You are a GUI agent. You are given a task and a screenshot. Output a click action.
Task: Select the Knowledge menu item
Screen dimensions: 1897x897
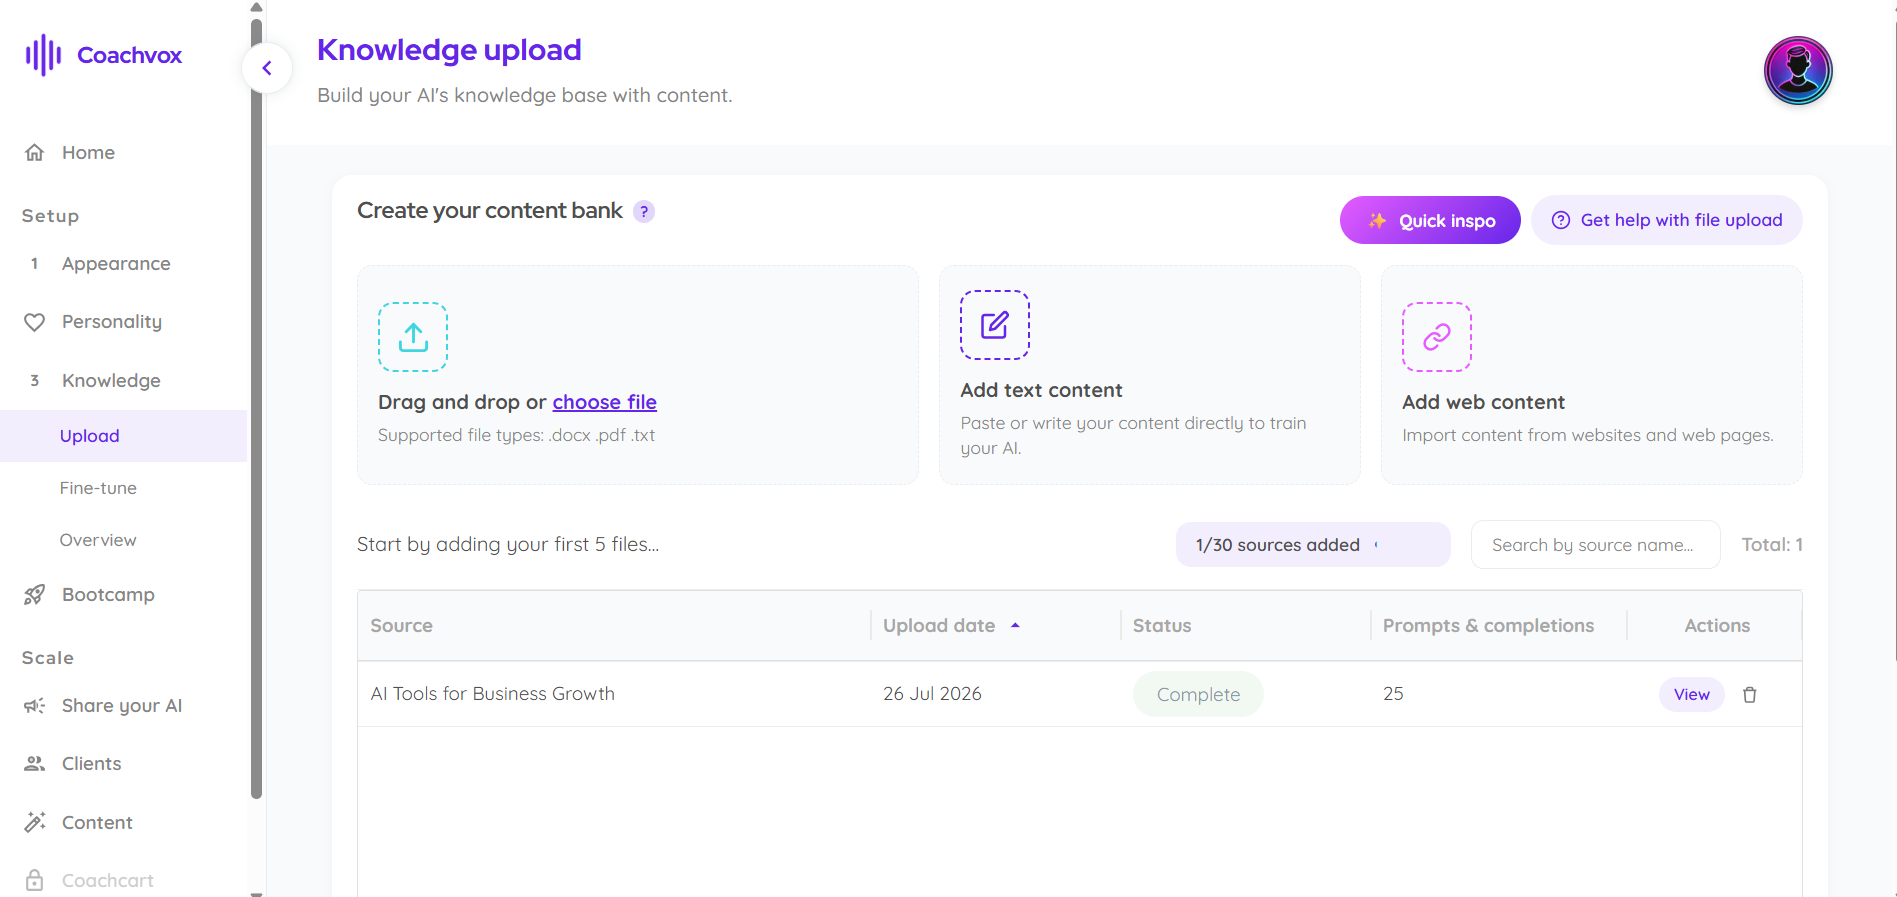(111, 381)
